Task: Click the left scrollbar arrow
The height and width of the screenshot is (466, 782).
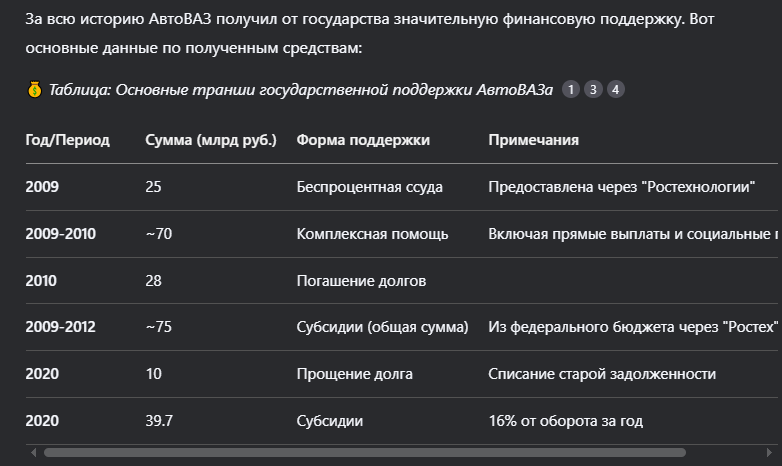Action: tap(33, 453)
